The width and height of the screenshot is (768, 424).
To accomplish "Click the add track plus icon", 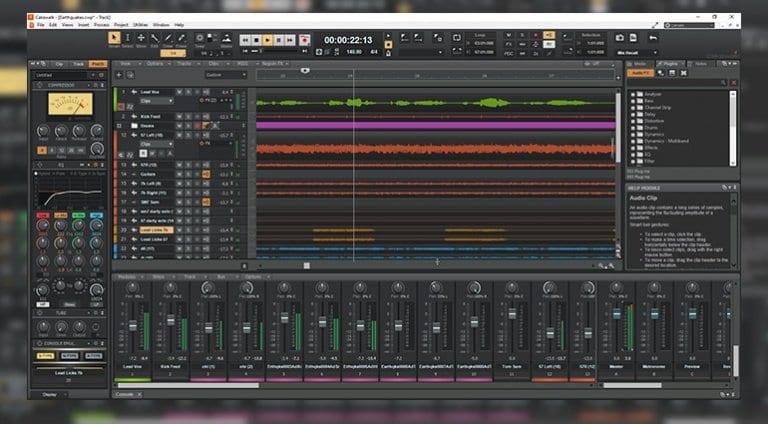I will coord(120,75).
